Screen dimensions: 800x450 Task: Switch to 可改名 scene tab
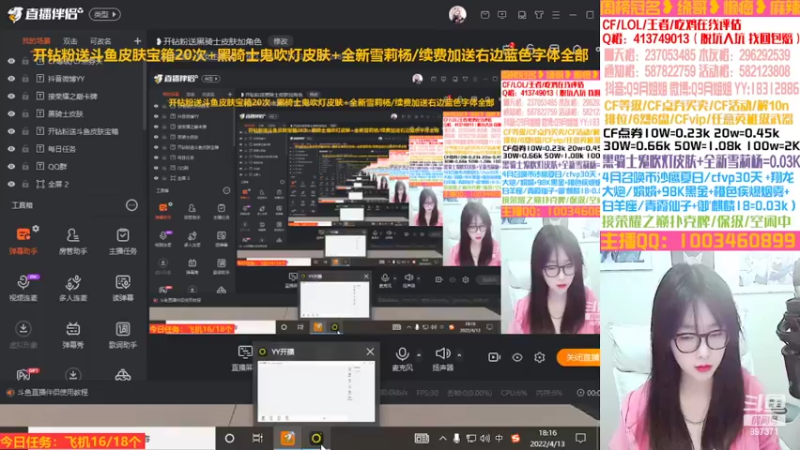coord(100,41)
